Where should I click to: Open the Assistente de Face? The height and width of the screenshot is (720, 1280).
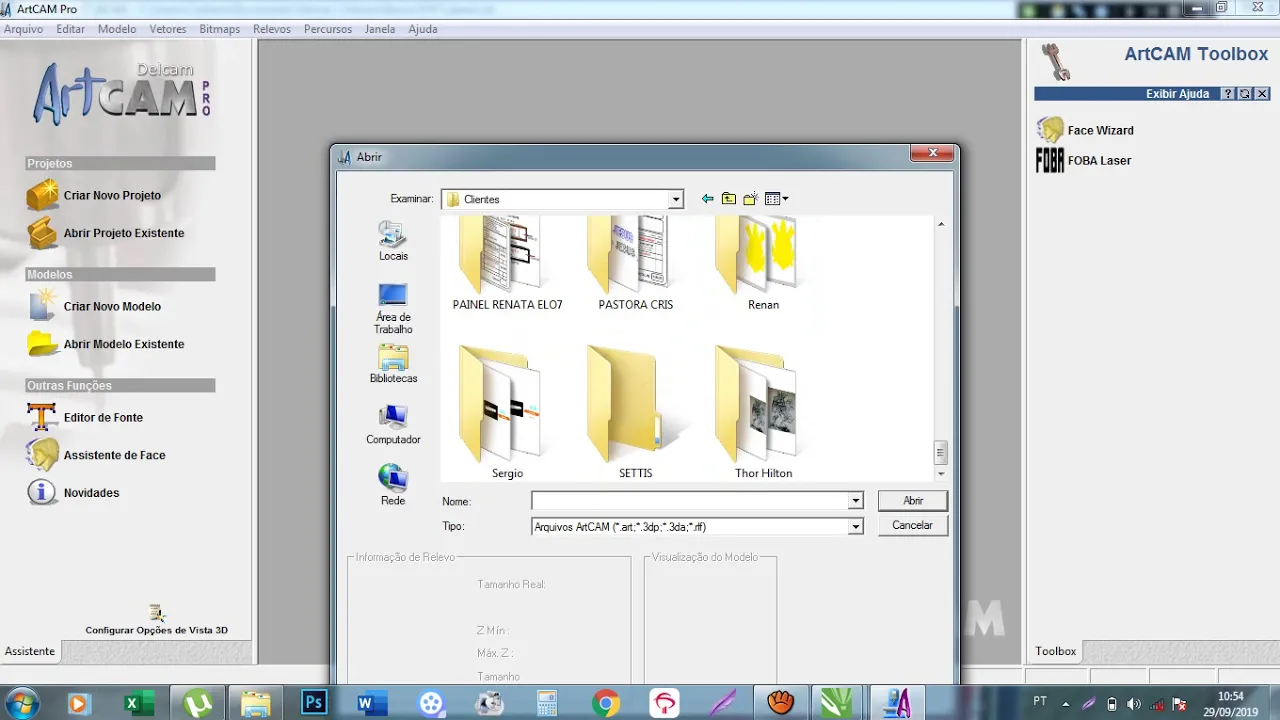(x=114, y=455)
